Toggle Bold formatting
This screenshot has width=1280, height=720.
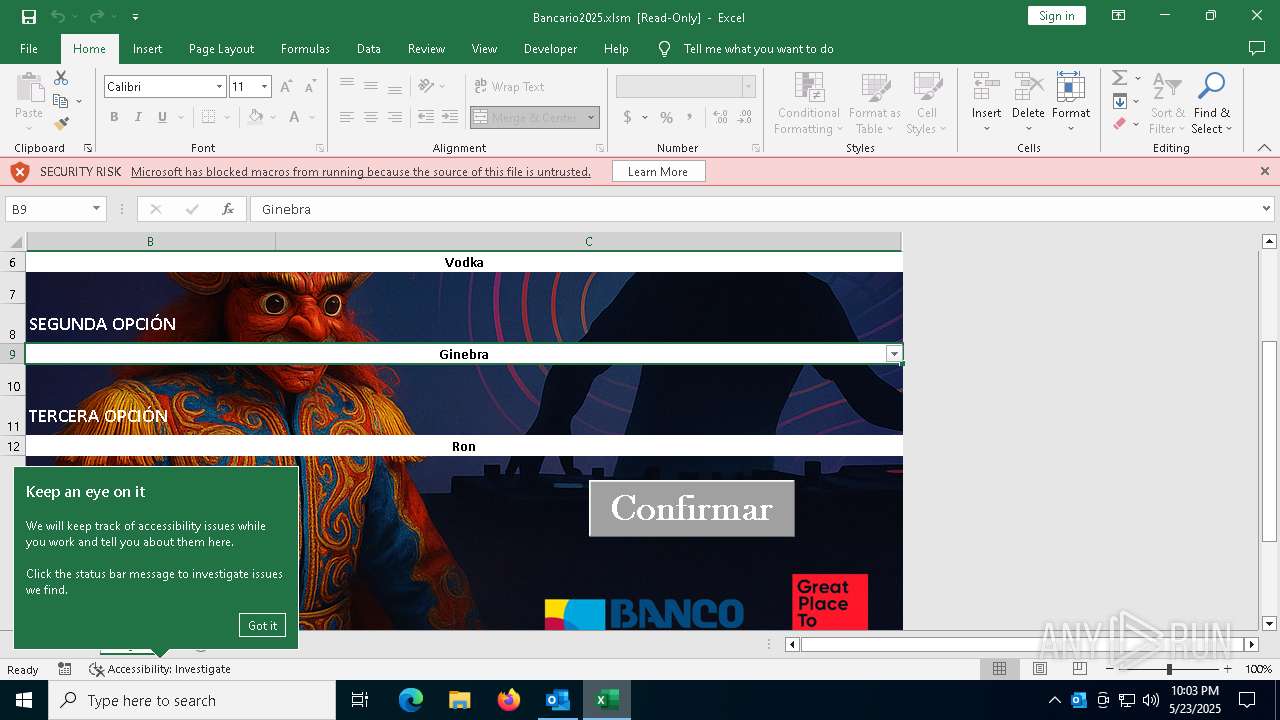pyautogui.click(x=114, y=117)
